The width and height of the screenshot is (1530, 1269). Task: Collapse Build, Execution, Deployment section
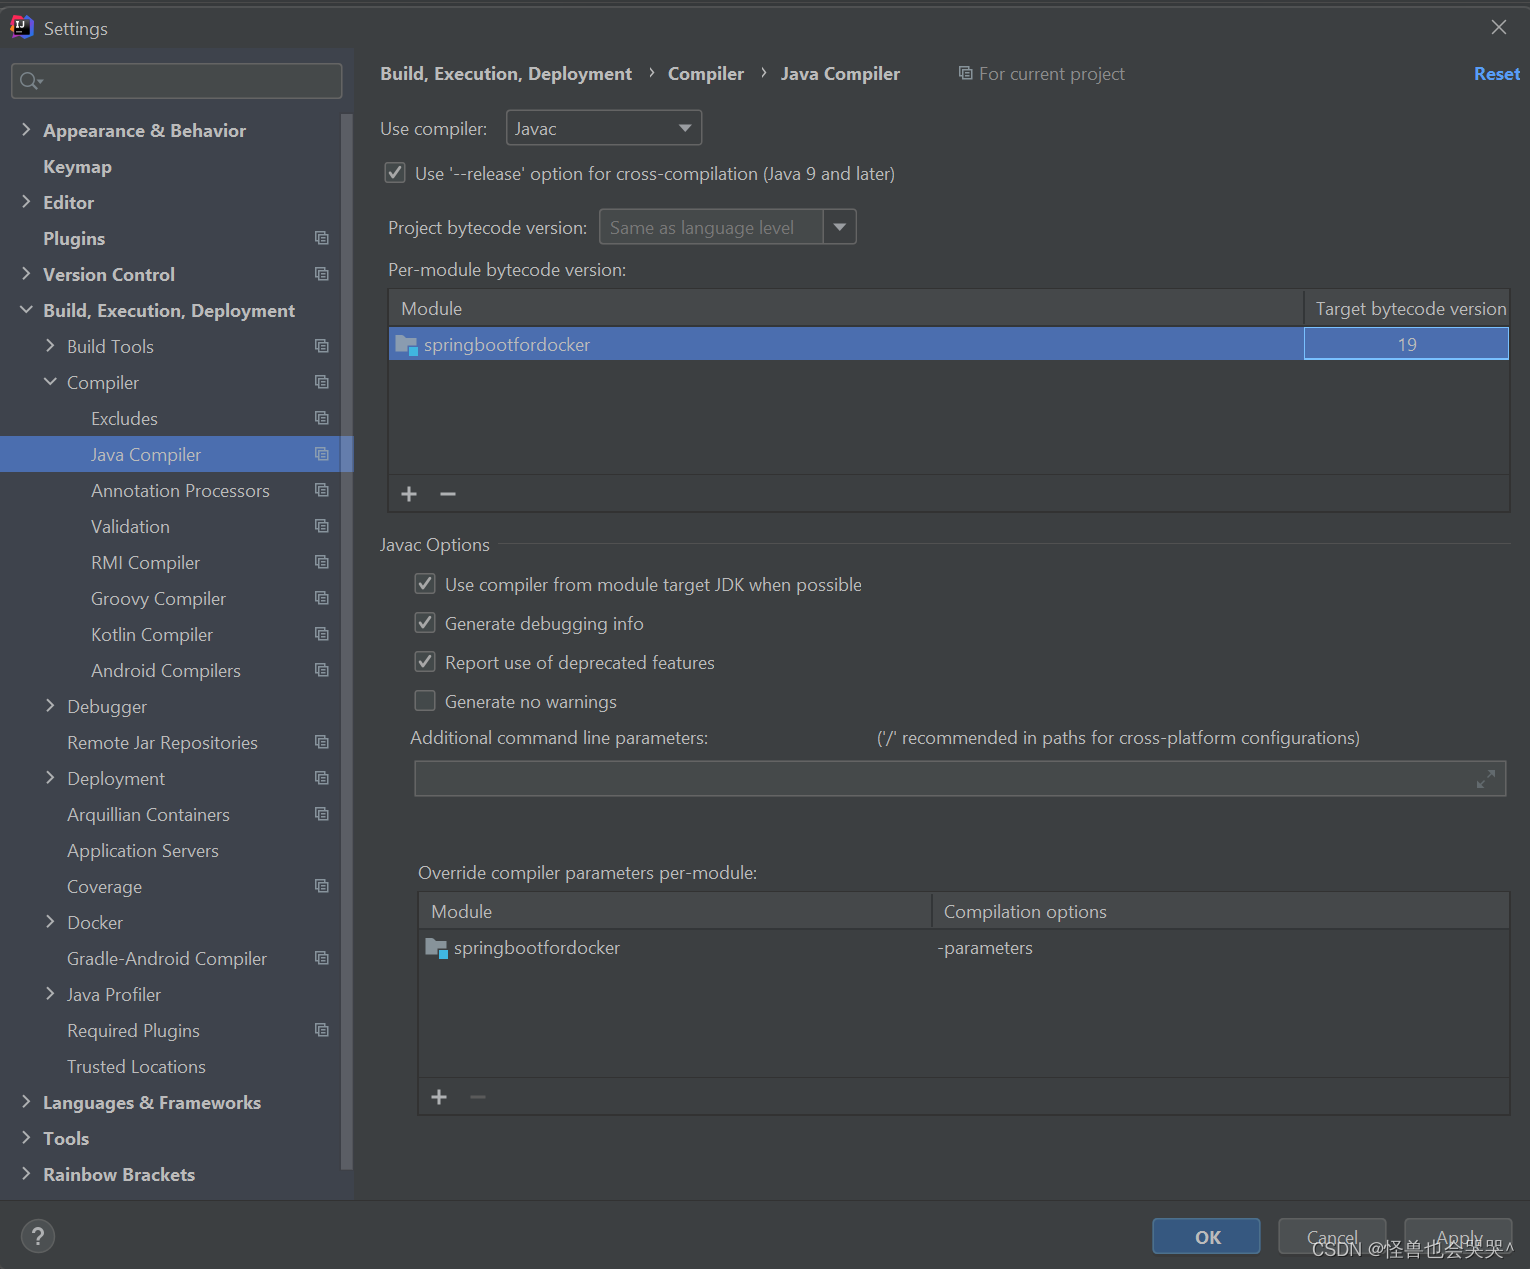point(26,310)
